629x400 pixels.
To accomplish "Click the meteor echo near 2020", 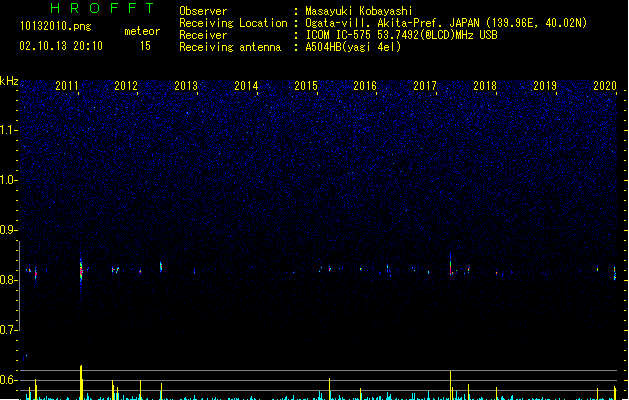I will tap(615, 273).
